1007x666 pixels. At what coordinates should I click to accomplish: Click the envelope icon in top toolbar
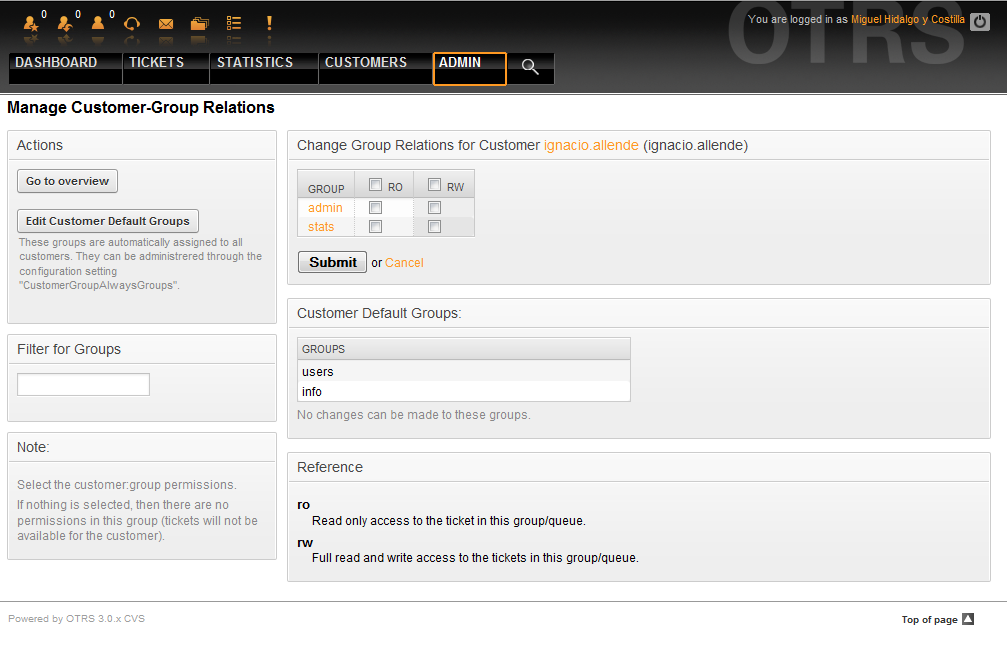pos(166,23)
